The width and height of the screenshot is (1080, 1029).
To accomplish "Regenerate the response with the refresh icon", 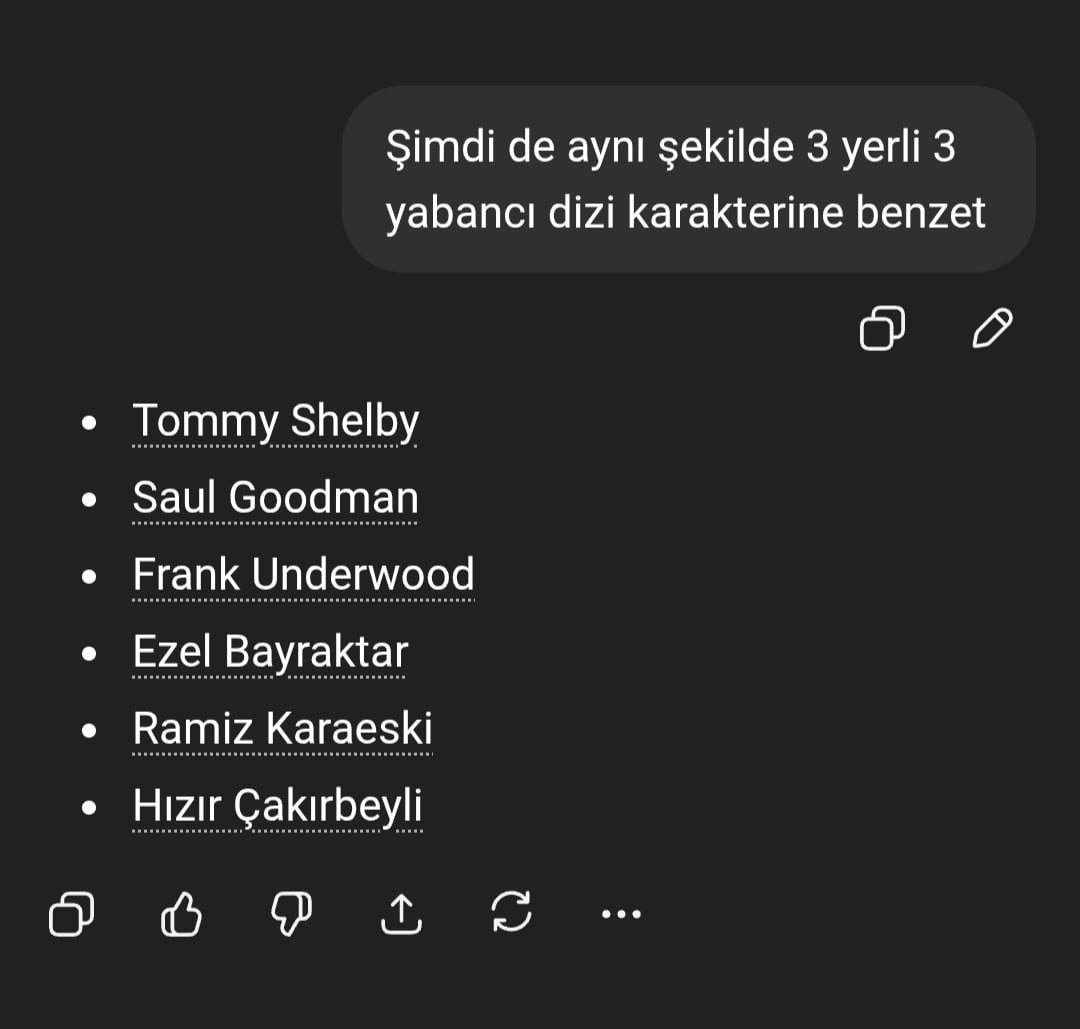I will click(511, 913).
